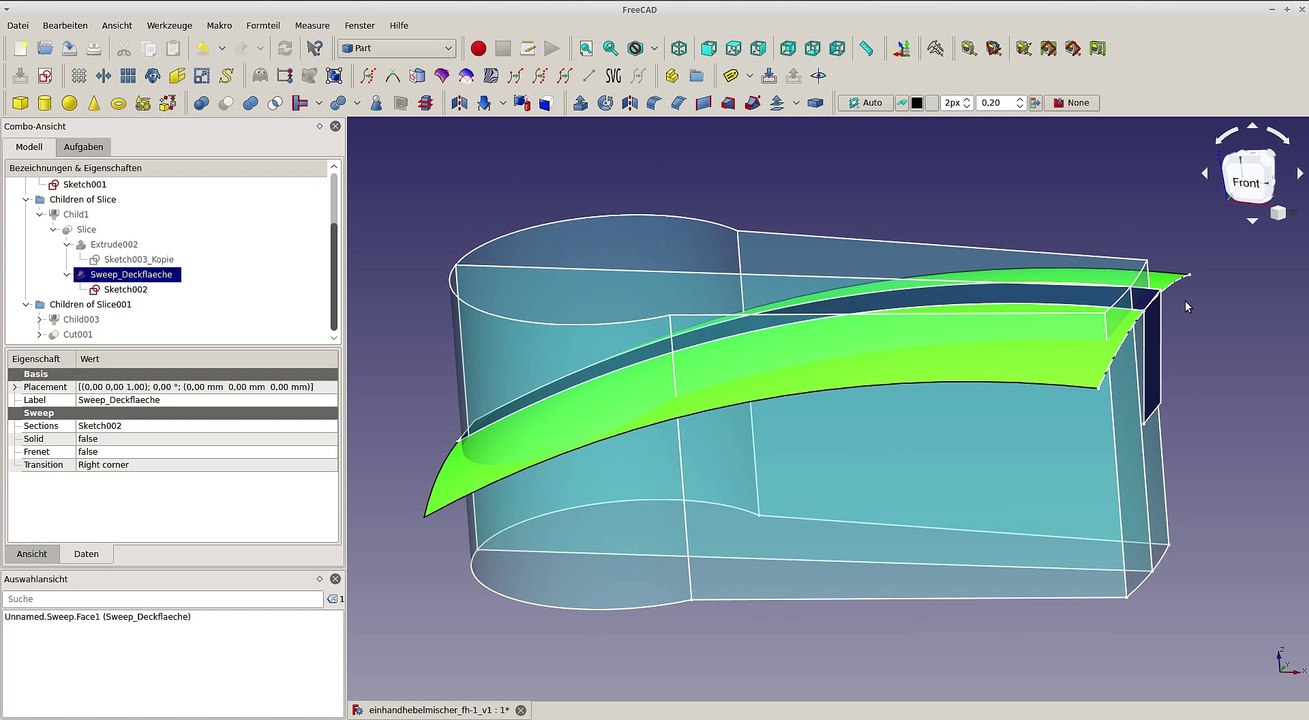Viewport: 1309px width, 720px height.
Task: Collapse the Children of Slice group
Action: click(26, 200)
